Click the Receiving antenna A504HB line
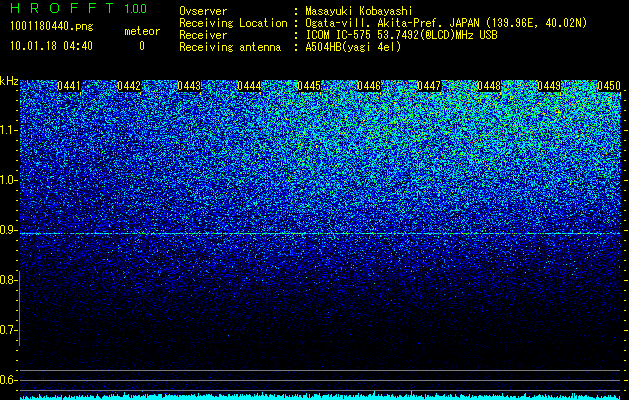The height and width of the screenshot is (400, 629). coord(290,47)
